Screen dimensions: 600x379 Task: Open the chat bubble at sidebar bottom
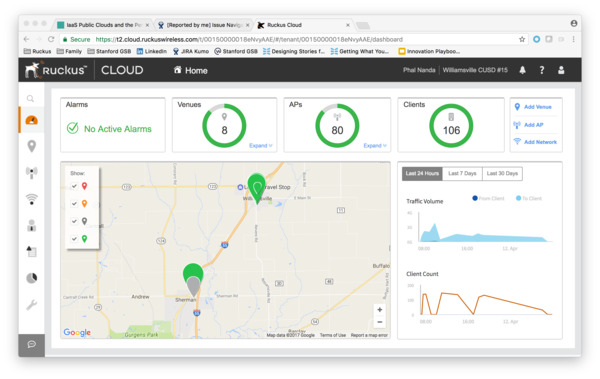point(31,344)
